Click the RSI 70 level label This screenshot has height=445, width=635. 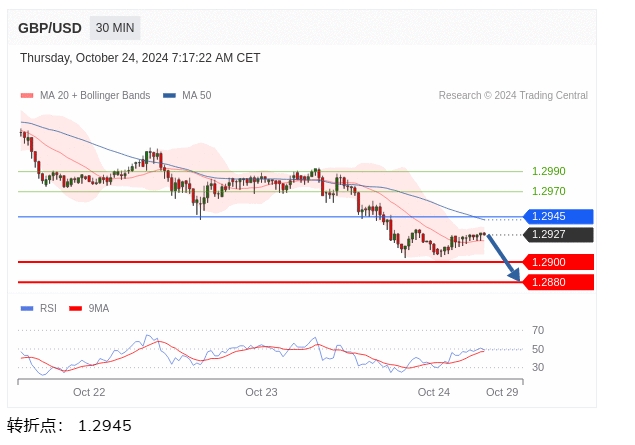tap(538, 330)
